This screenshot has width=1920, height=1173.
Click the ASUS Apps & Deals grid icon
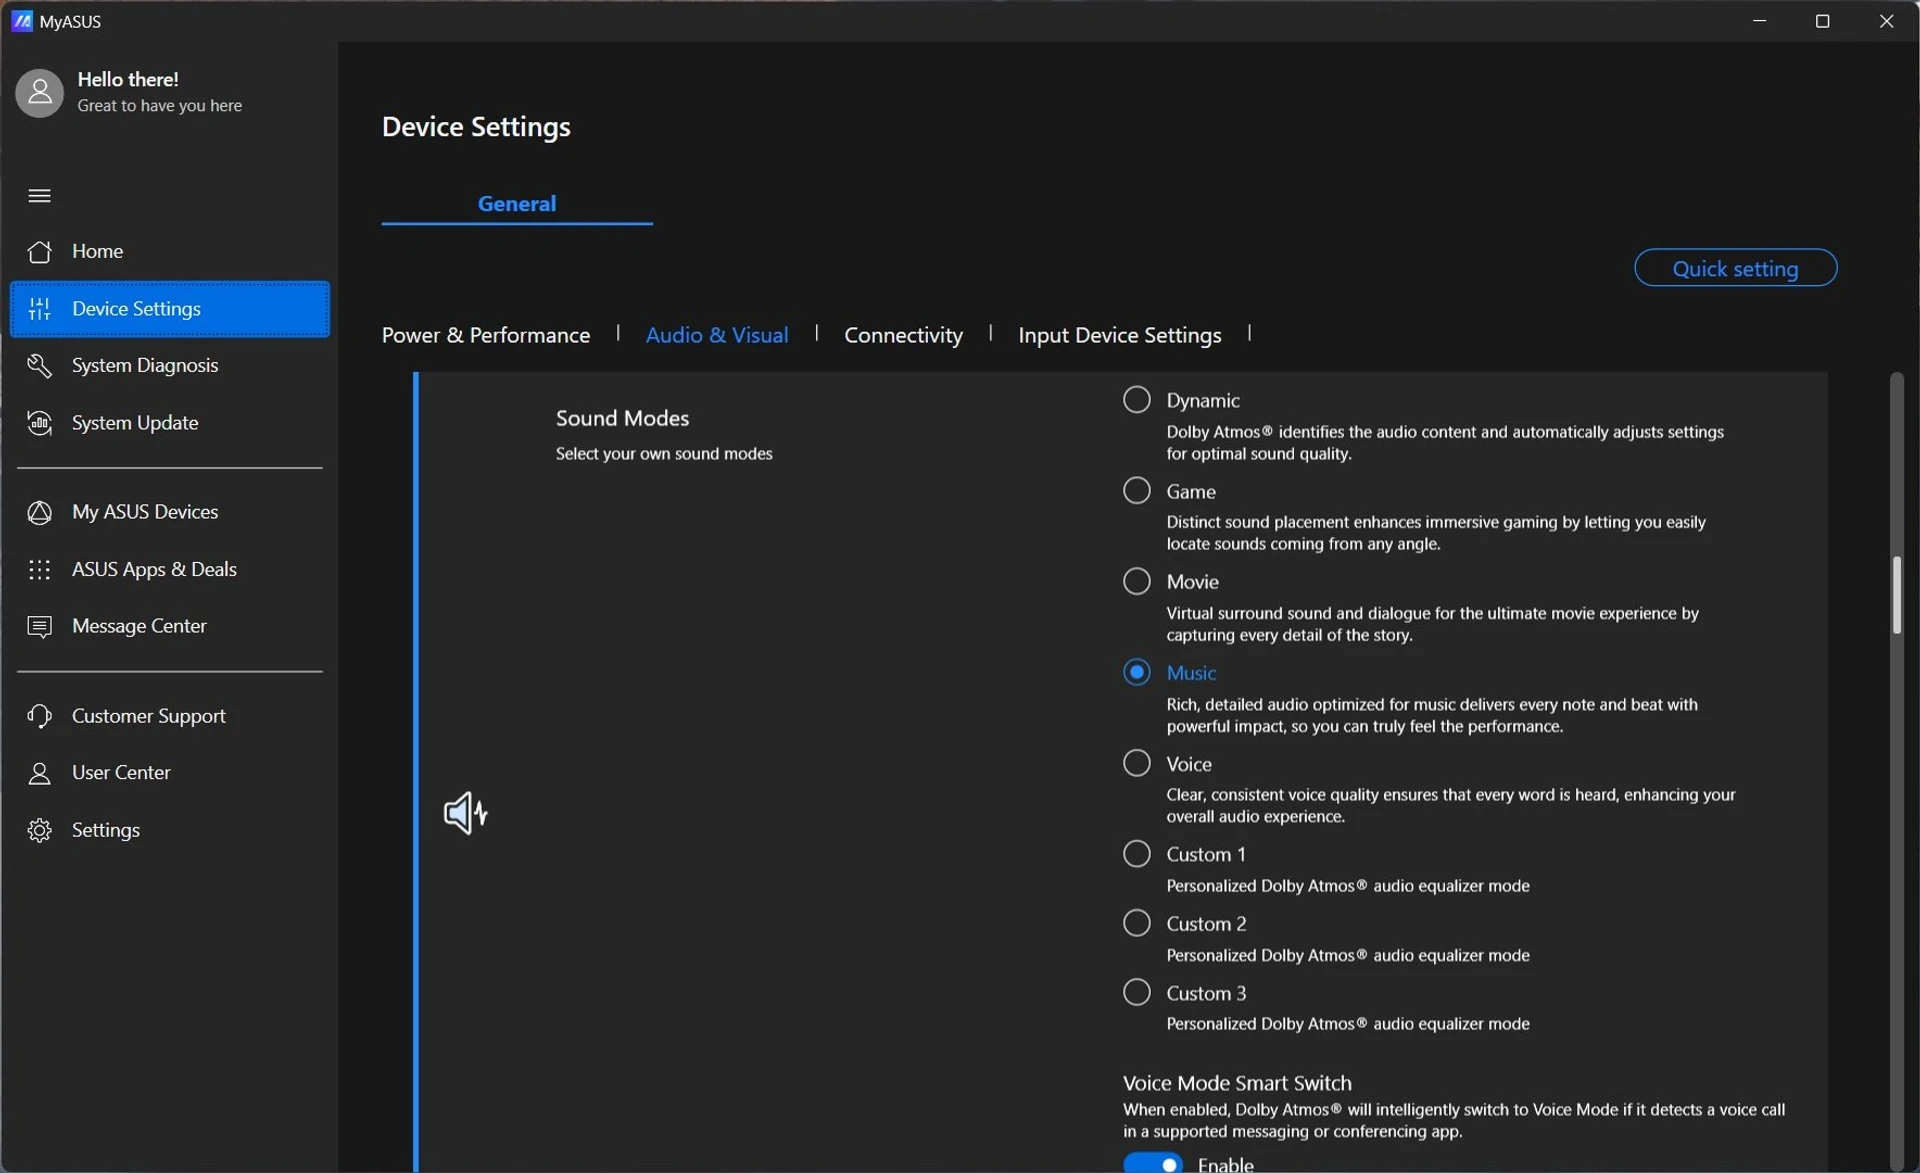(39, 569)
